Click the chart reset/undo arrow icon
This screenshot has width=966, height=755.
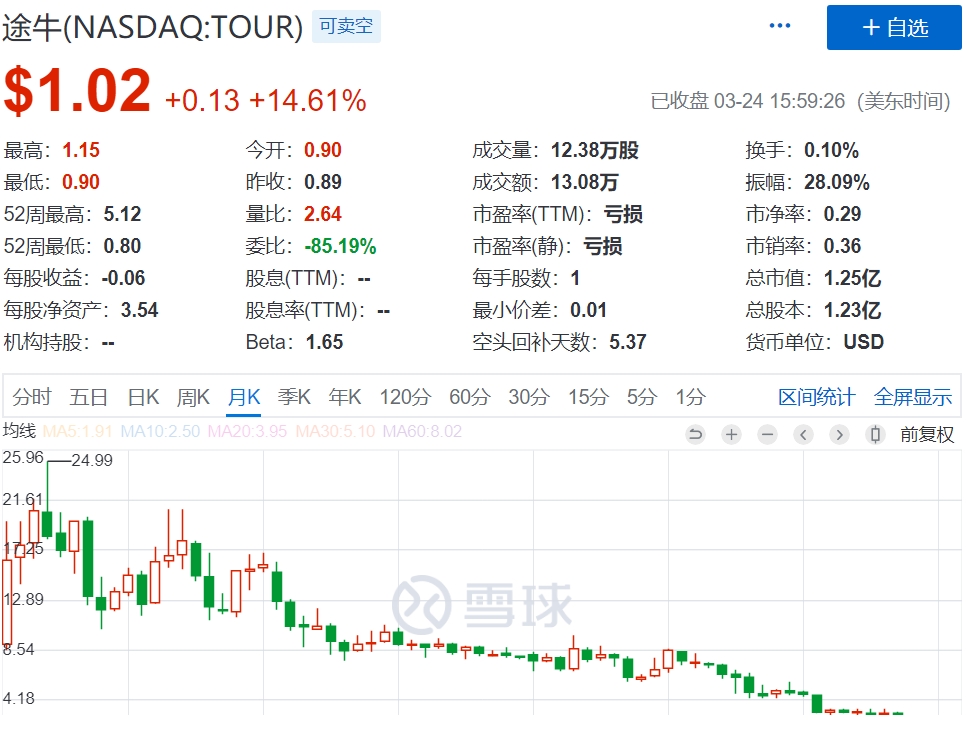coord(696,435)
